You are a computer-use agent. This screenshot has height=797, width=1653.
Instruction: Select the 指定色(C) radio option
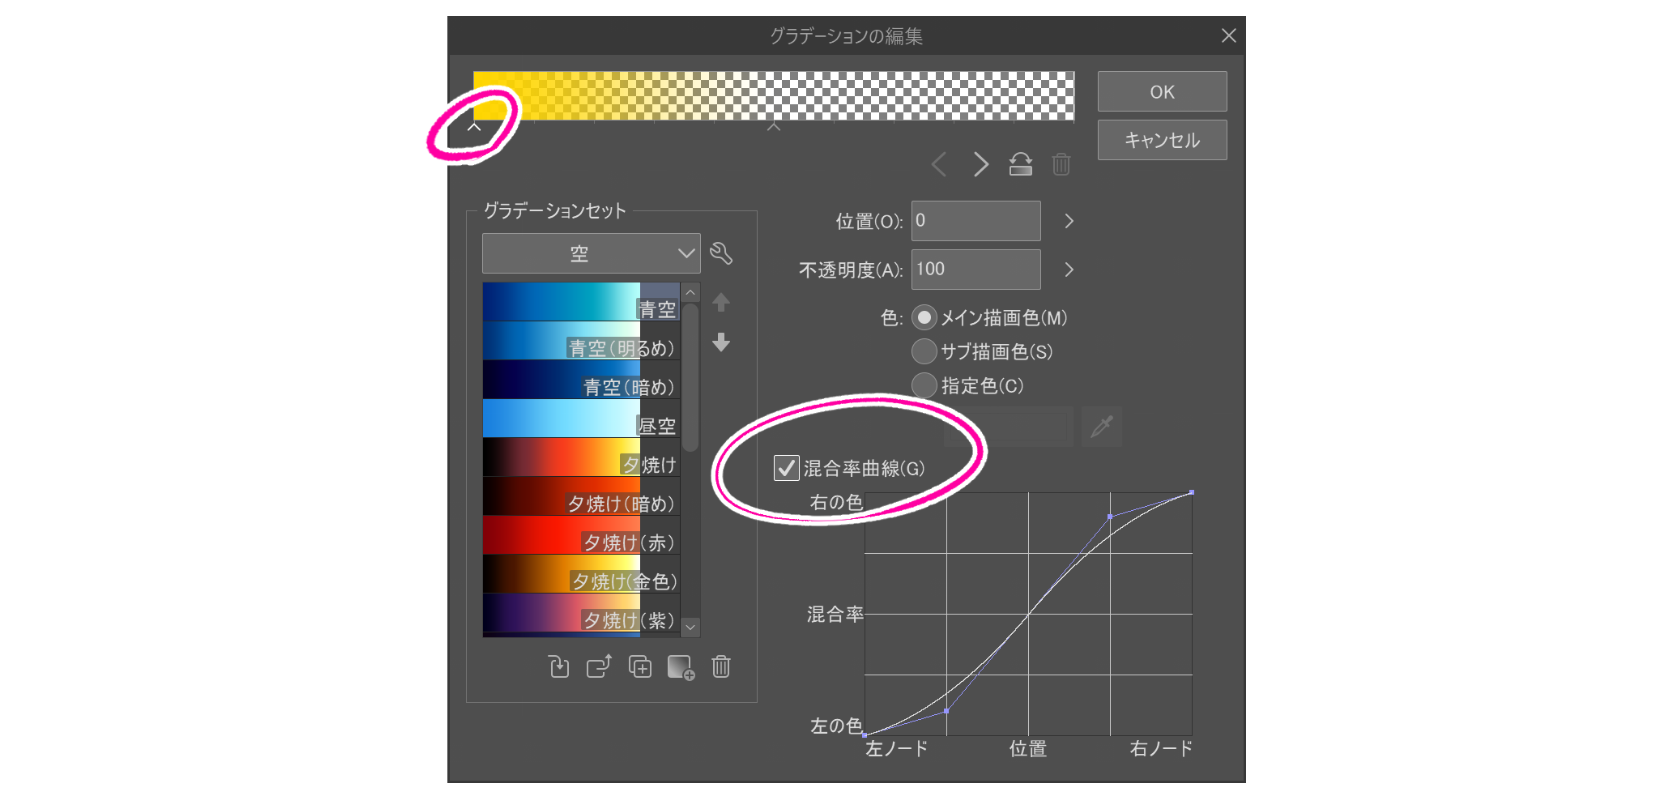[x=925, y=386]
